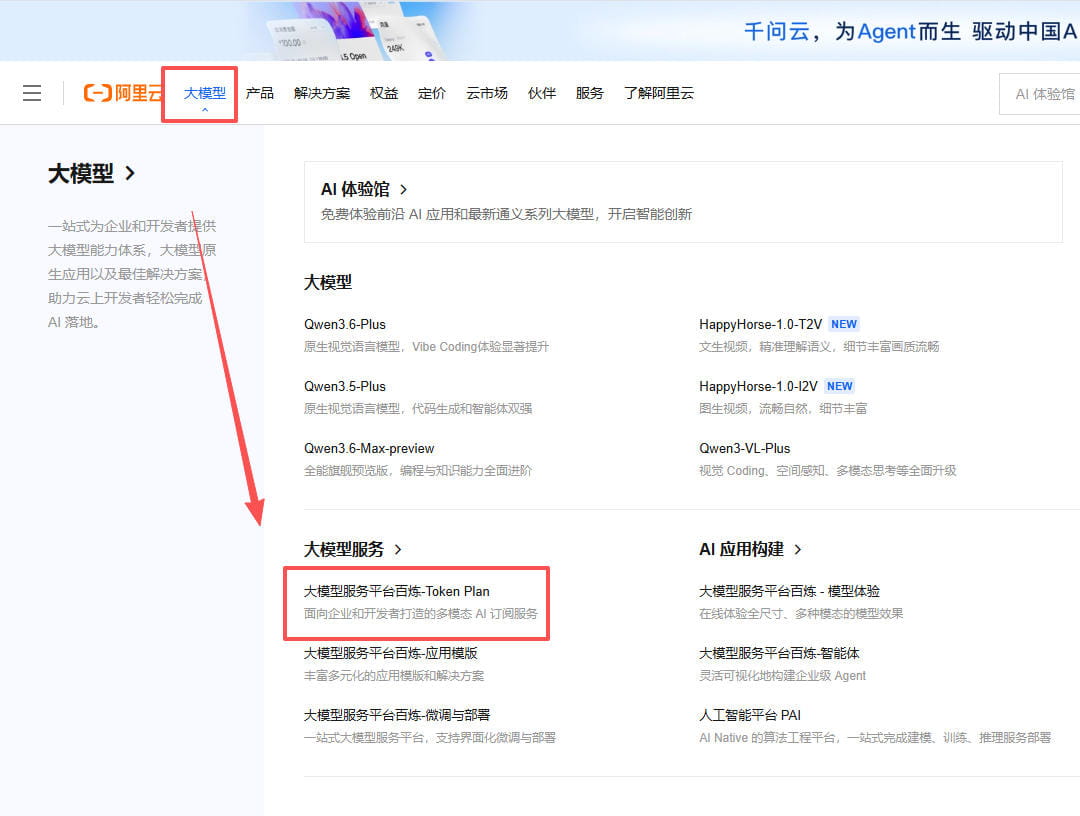Click chevron next to 大模型服务 heading
Image resolution: width=1080 pixels, height=816 pixels.
coord(398,550)
